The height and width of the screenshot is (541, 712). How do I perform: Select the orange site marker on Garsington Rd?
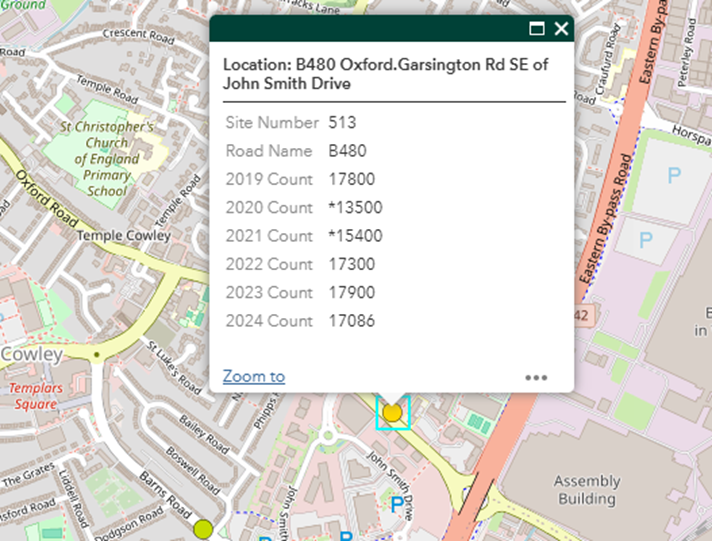pyautogui.click(x=392, y=412)
